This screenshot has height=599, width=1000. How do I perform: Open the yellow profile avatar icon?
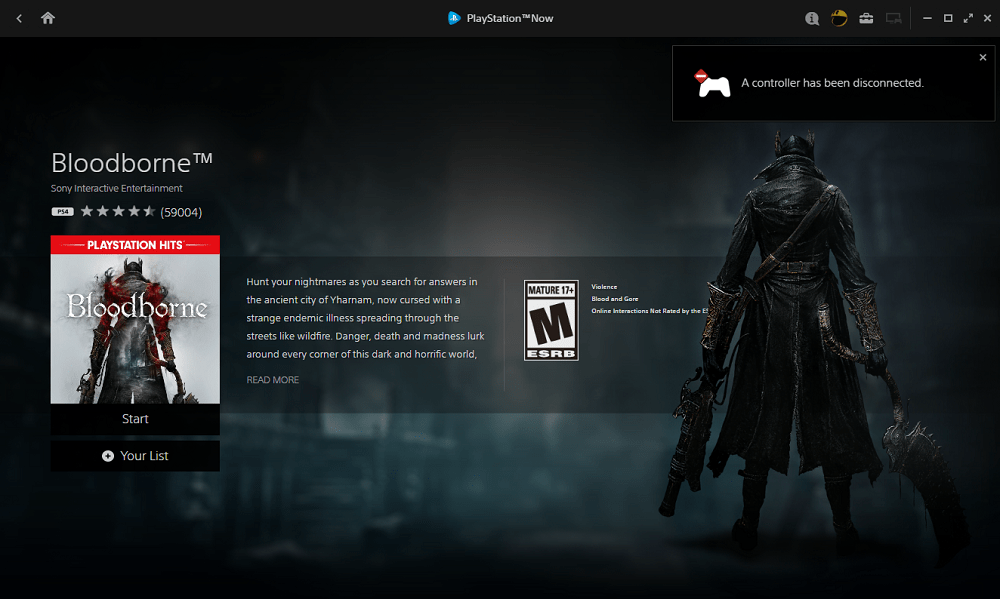[839, 18]
